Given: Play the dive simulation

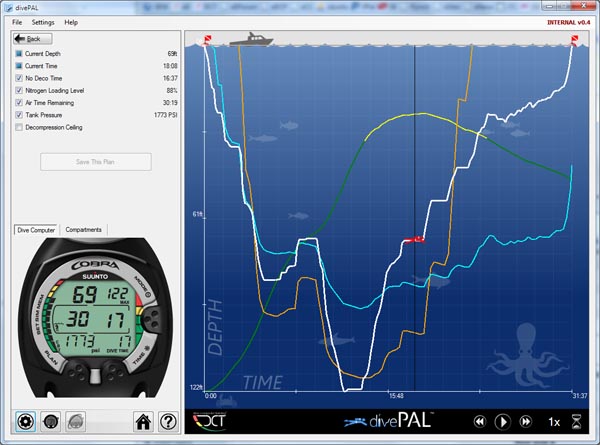Looking at the screenshot, I should (502, 422).
